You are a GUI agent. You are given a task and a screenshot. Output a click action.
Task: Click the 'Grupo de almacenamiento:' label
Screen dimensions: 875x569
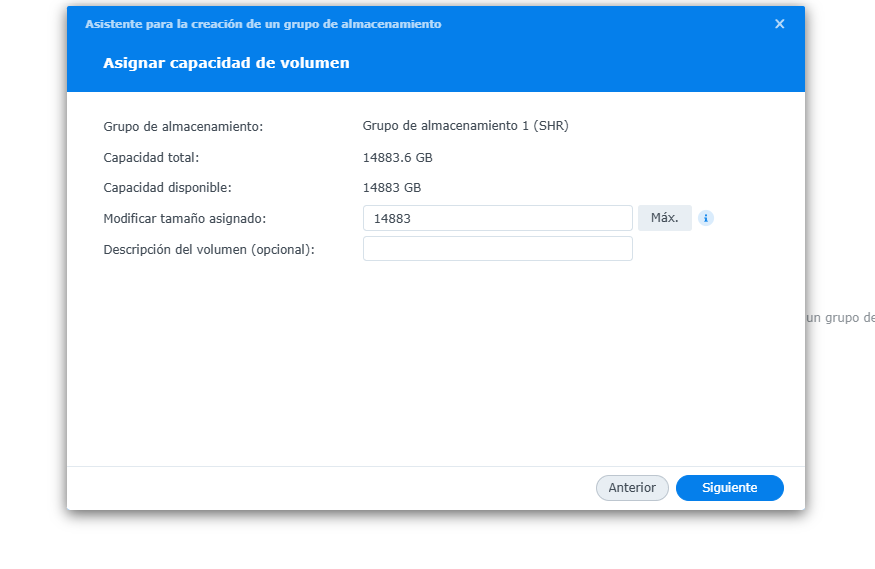coord(183,127)
